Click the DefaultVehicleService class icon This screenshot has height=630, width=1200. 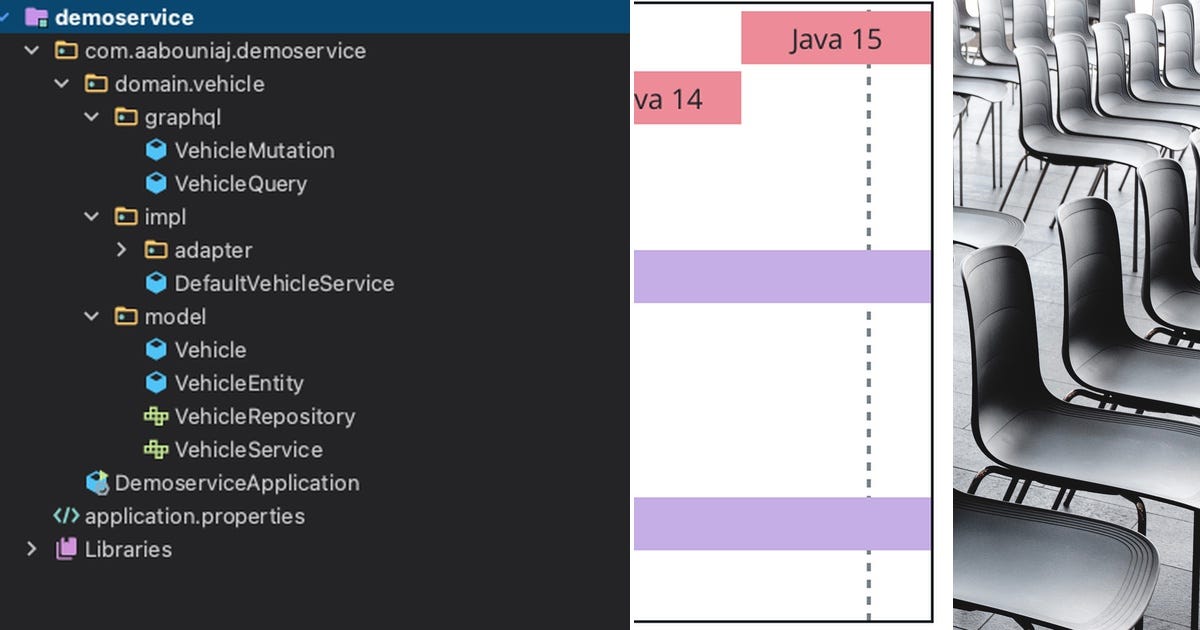click(157, 283)
